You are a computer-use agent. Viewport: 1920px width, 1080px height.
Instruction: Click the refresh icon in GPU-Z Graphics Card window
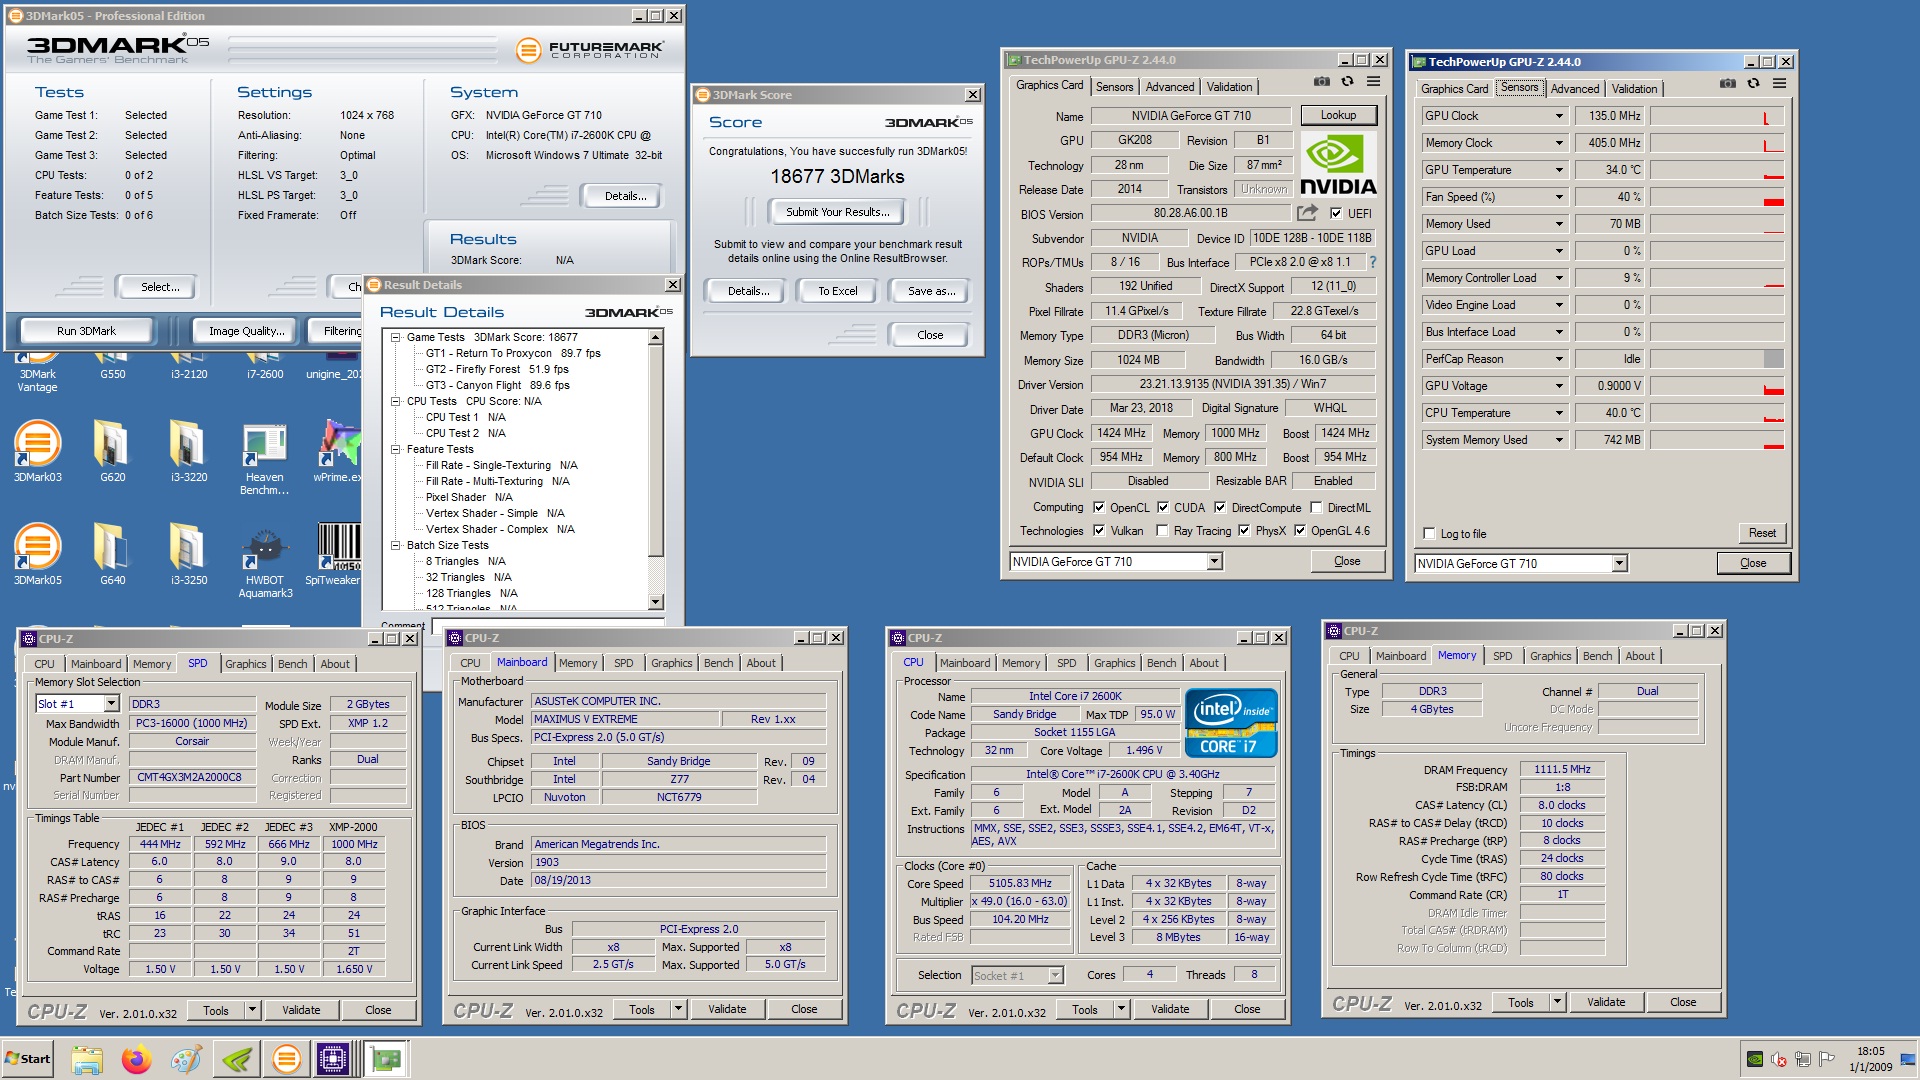tap(1347, 82)
